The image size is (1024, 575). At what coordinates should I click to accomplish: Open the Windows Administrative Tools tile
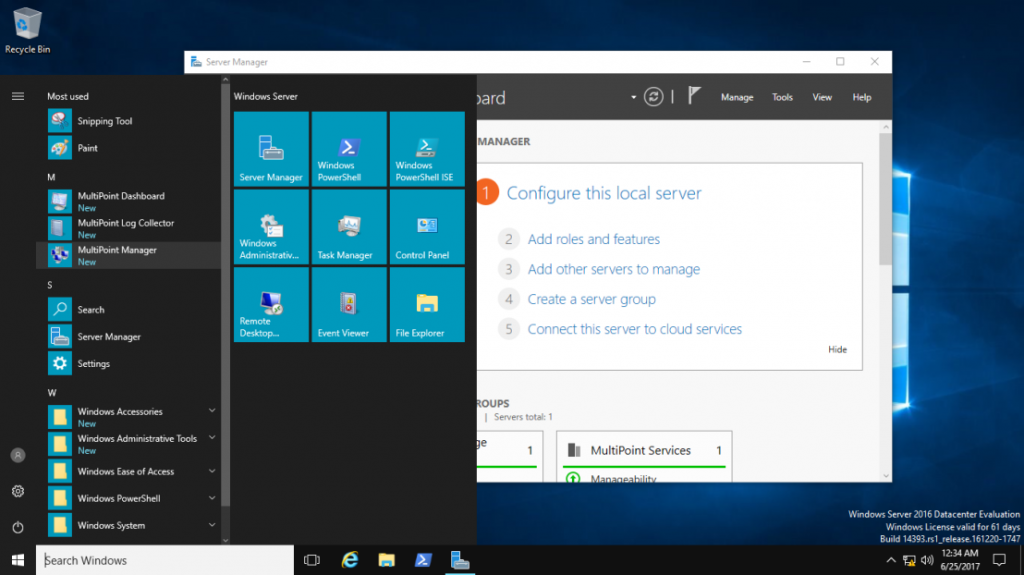[x=271, y=227]
